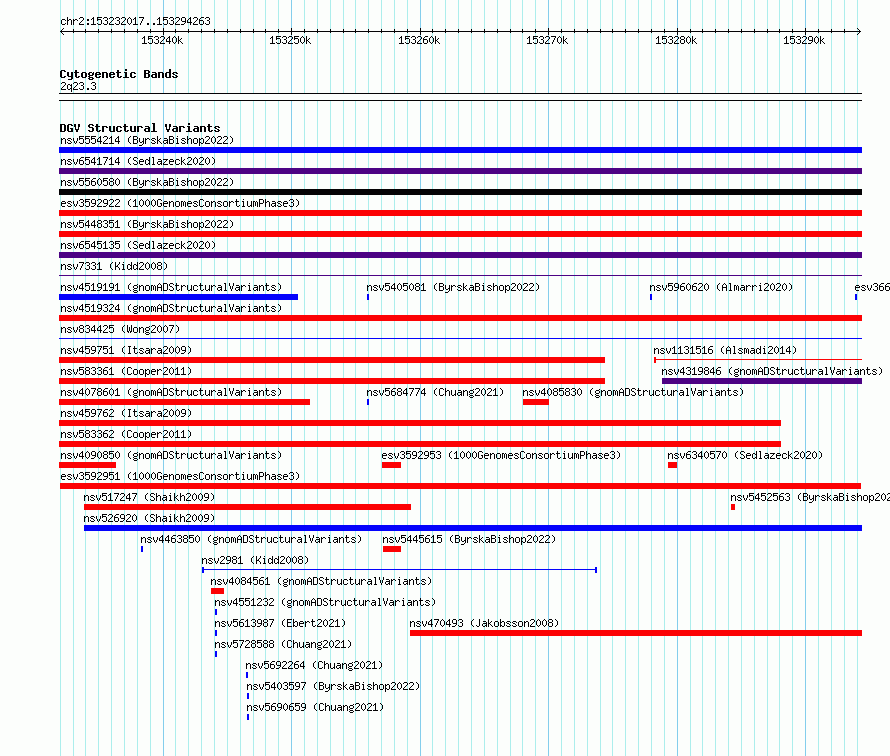The image size is (890, 756).
Task: Select the red nsv470493 variant bar
Action: 636,633
